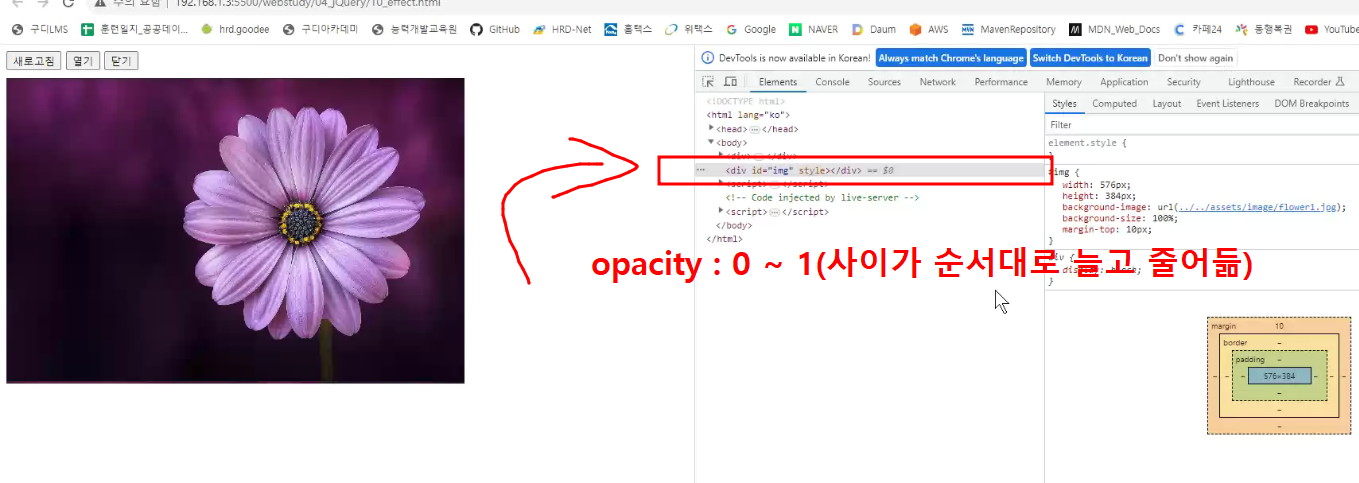Click the ellipsis beside the selected div row

[x=701, y=171]
